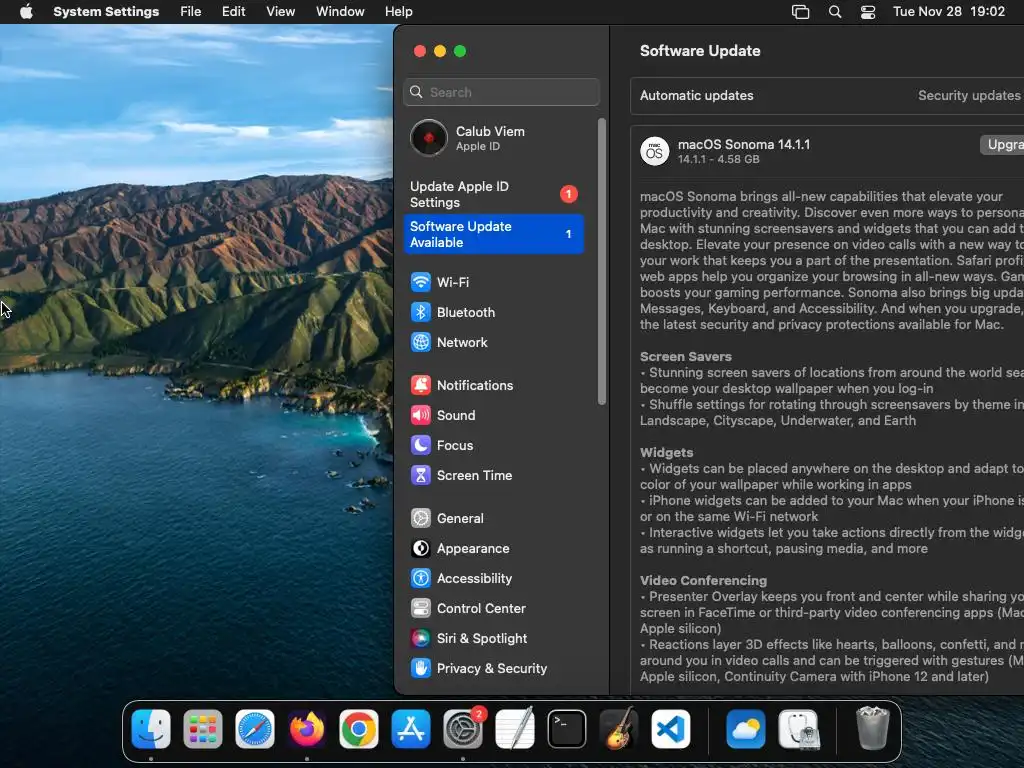
Task: Click the Calub Viem profile avatar
Action: point(428,138)
